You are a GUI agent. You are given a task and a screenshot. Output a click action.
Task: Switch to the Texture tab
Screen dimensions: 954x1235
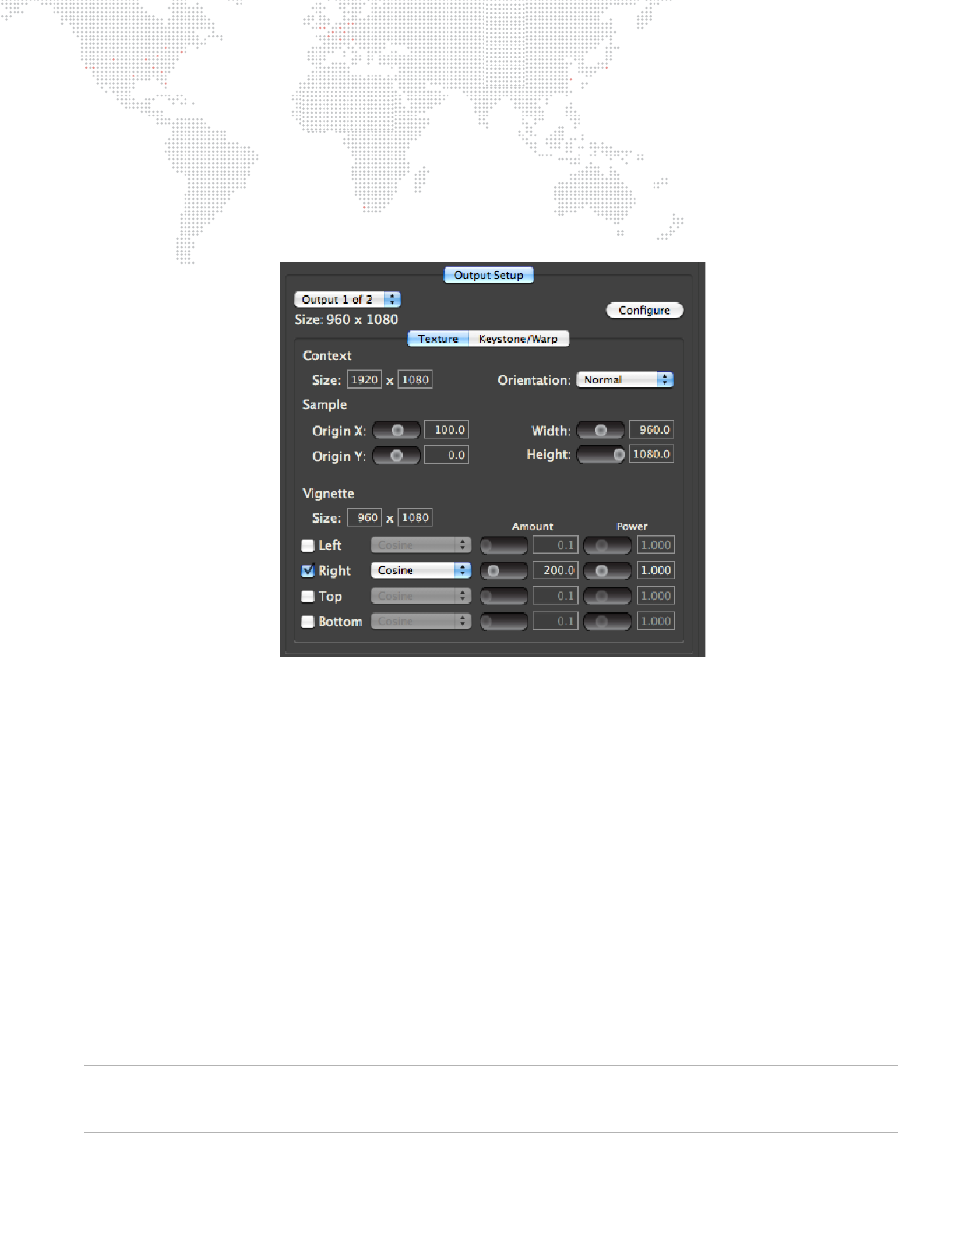point(439,339)
